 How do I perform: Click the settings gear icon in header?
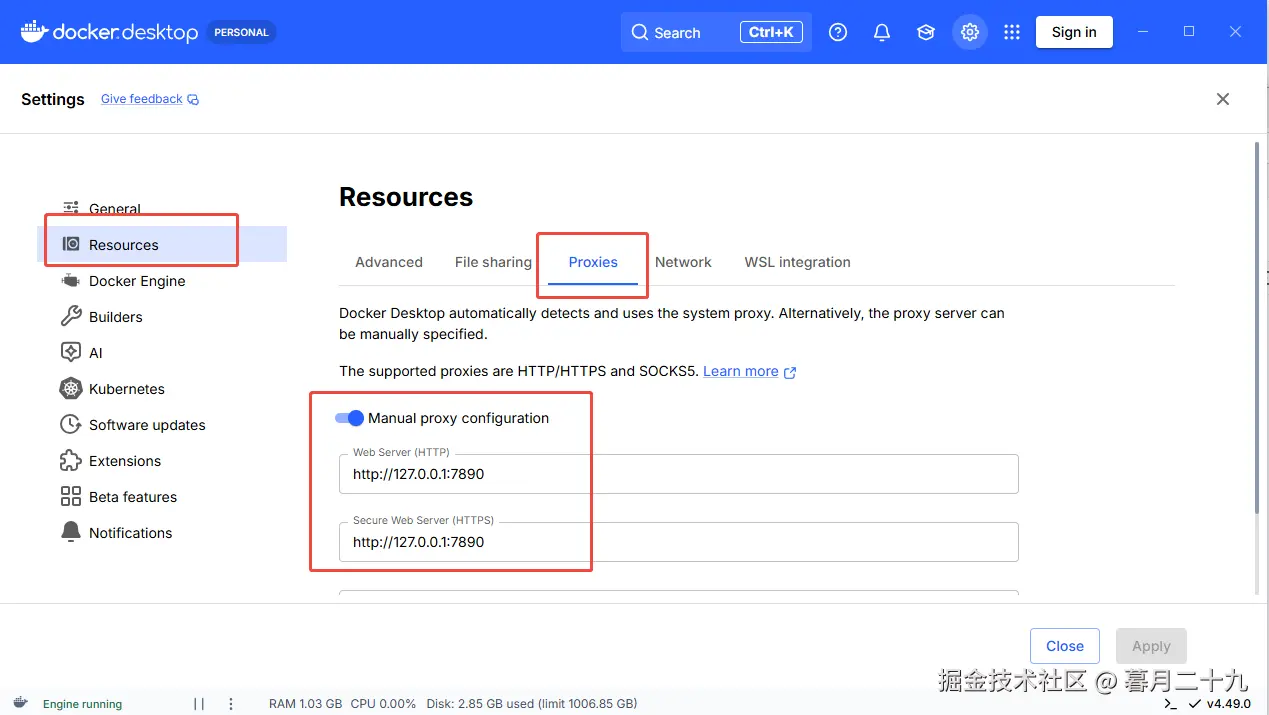970,32
